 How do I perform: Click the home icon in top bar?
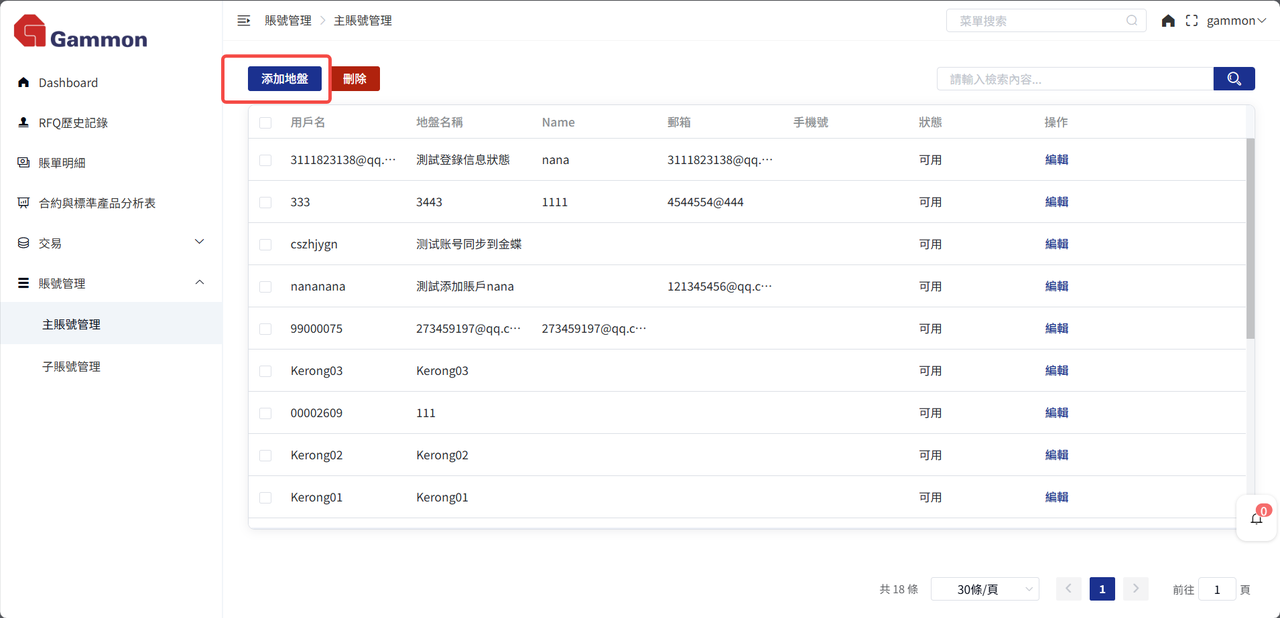click(x=1168, y=21)
